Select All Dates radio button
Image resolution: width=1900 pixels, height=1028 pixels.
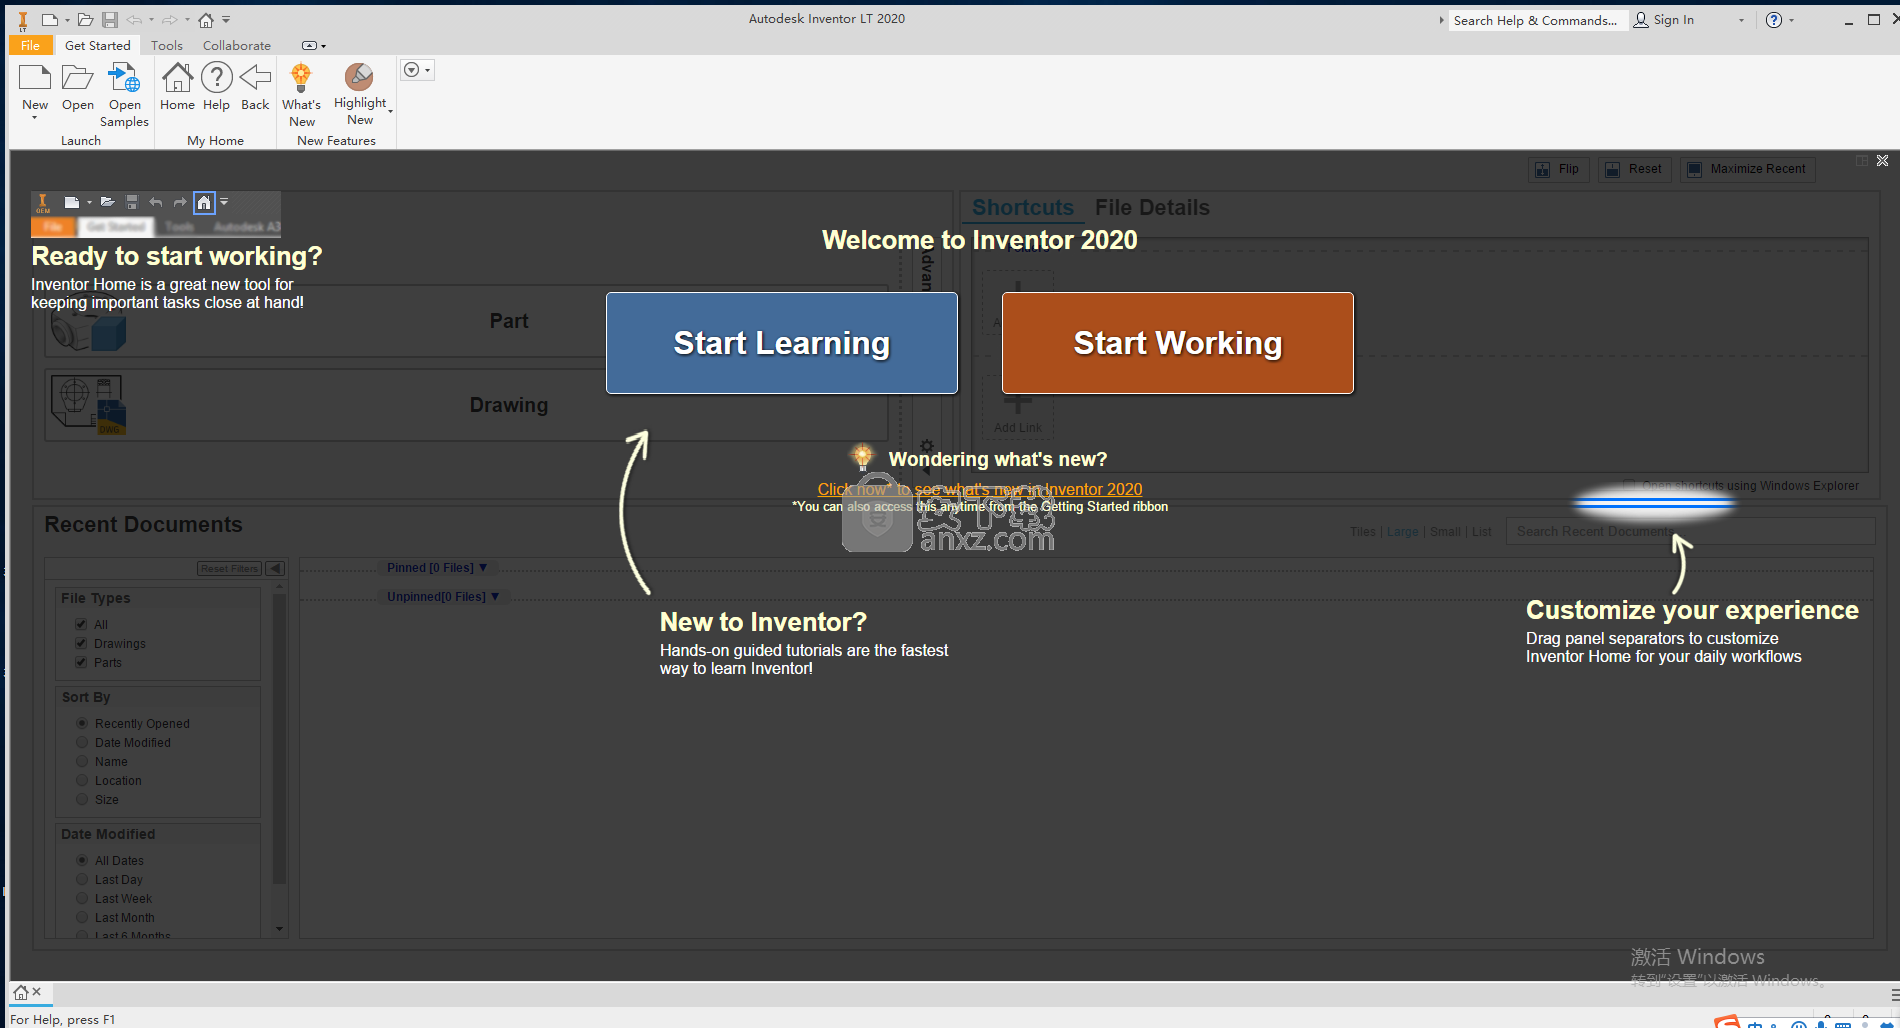tap(82, 860)
